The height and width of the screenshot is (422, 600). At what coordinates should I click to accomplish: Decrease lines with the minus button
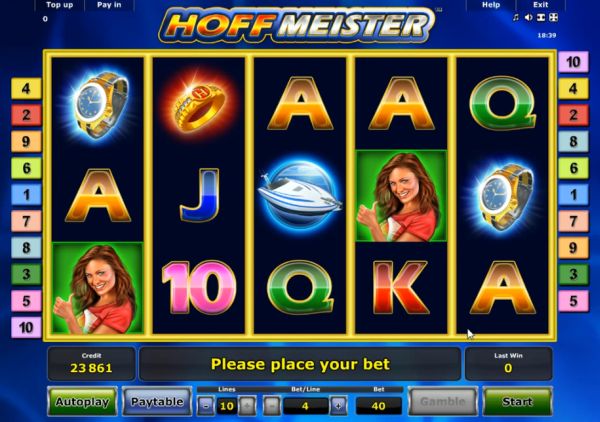206,406
